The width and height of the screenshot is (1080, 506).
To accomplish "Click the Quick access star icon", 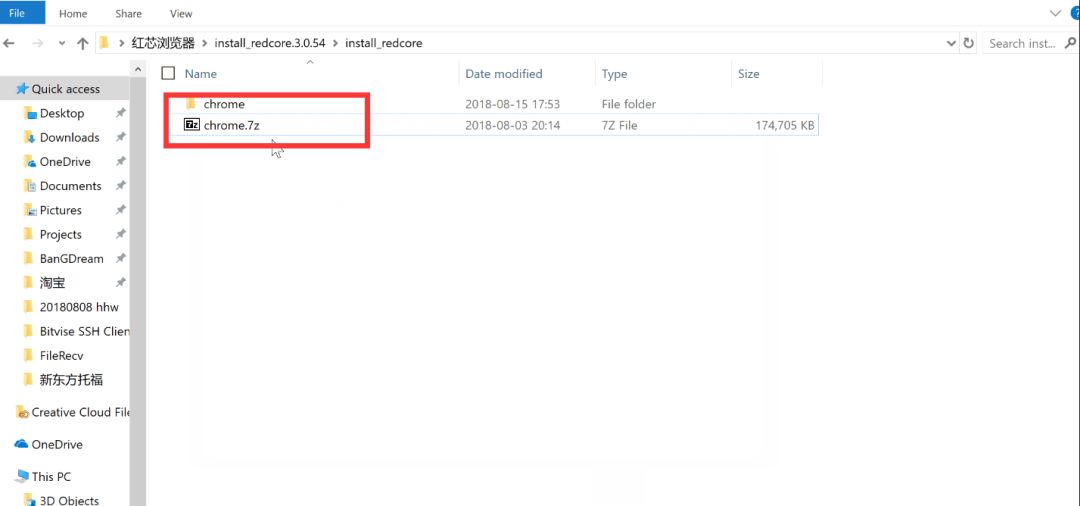I will click(x=21, y=88).
